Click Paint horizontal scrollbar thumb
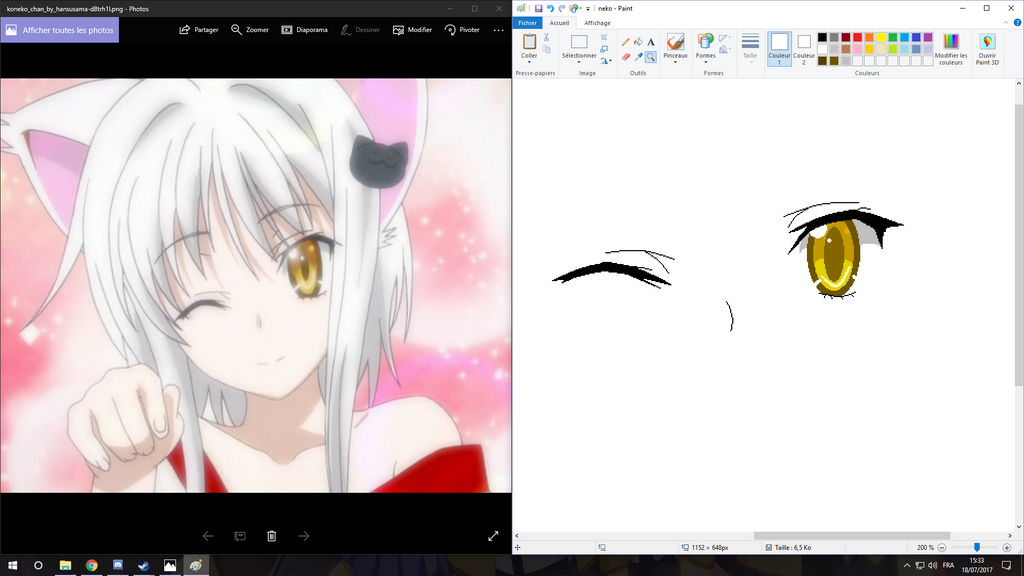 852,536
